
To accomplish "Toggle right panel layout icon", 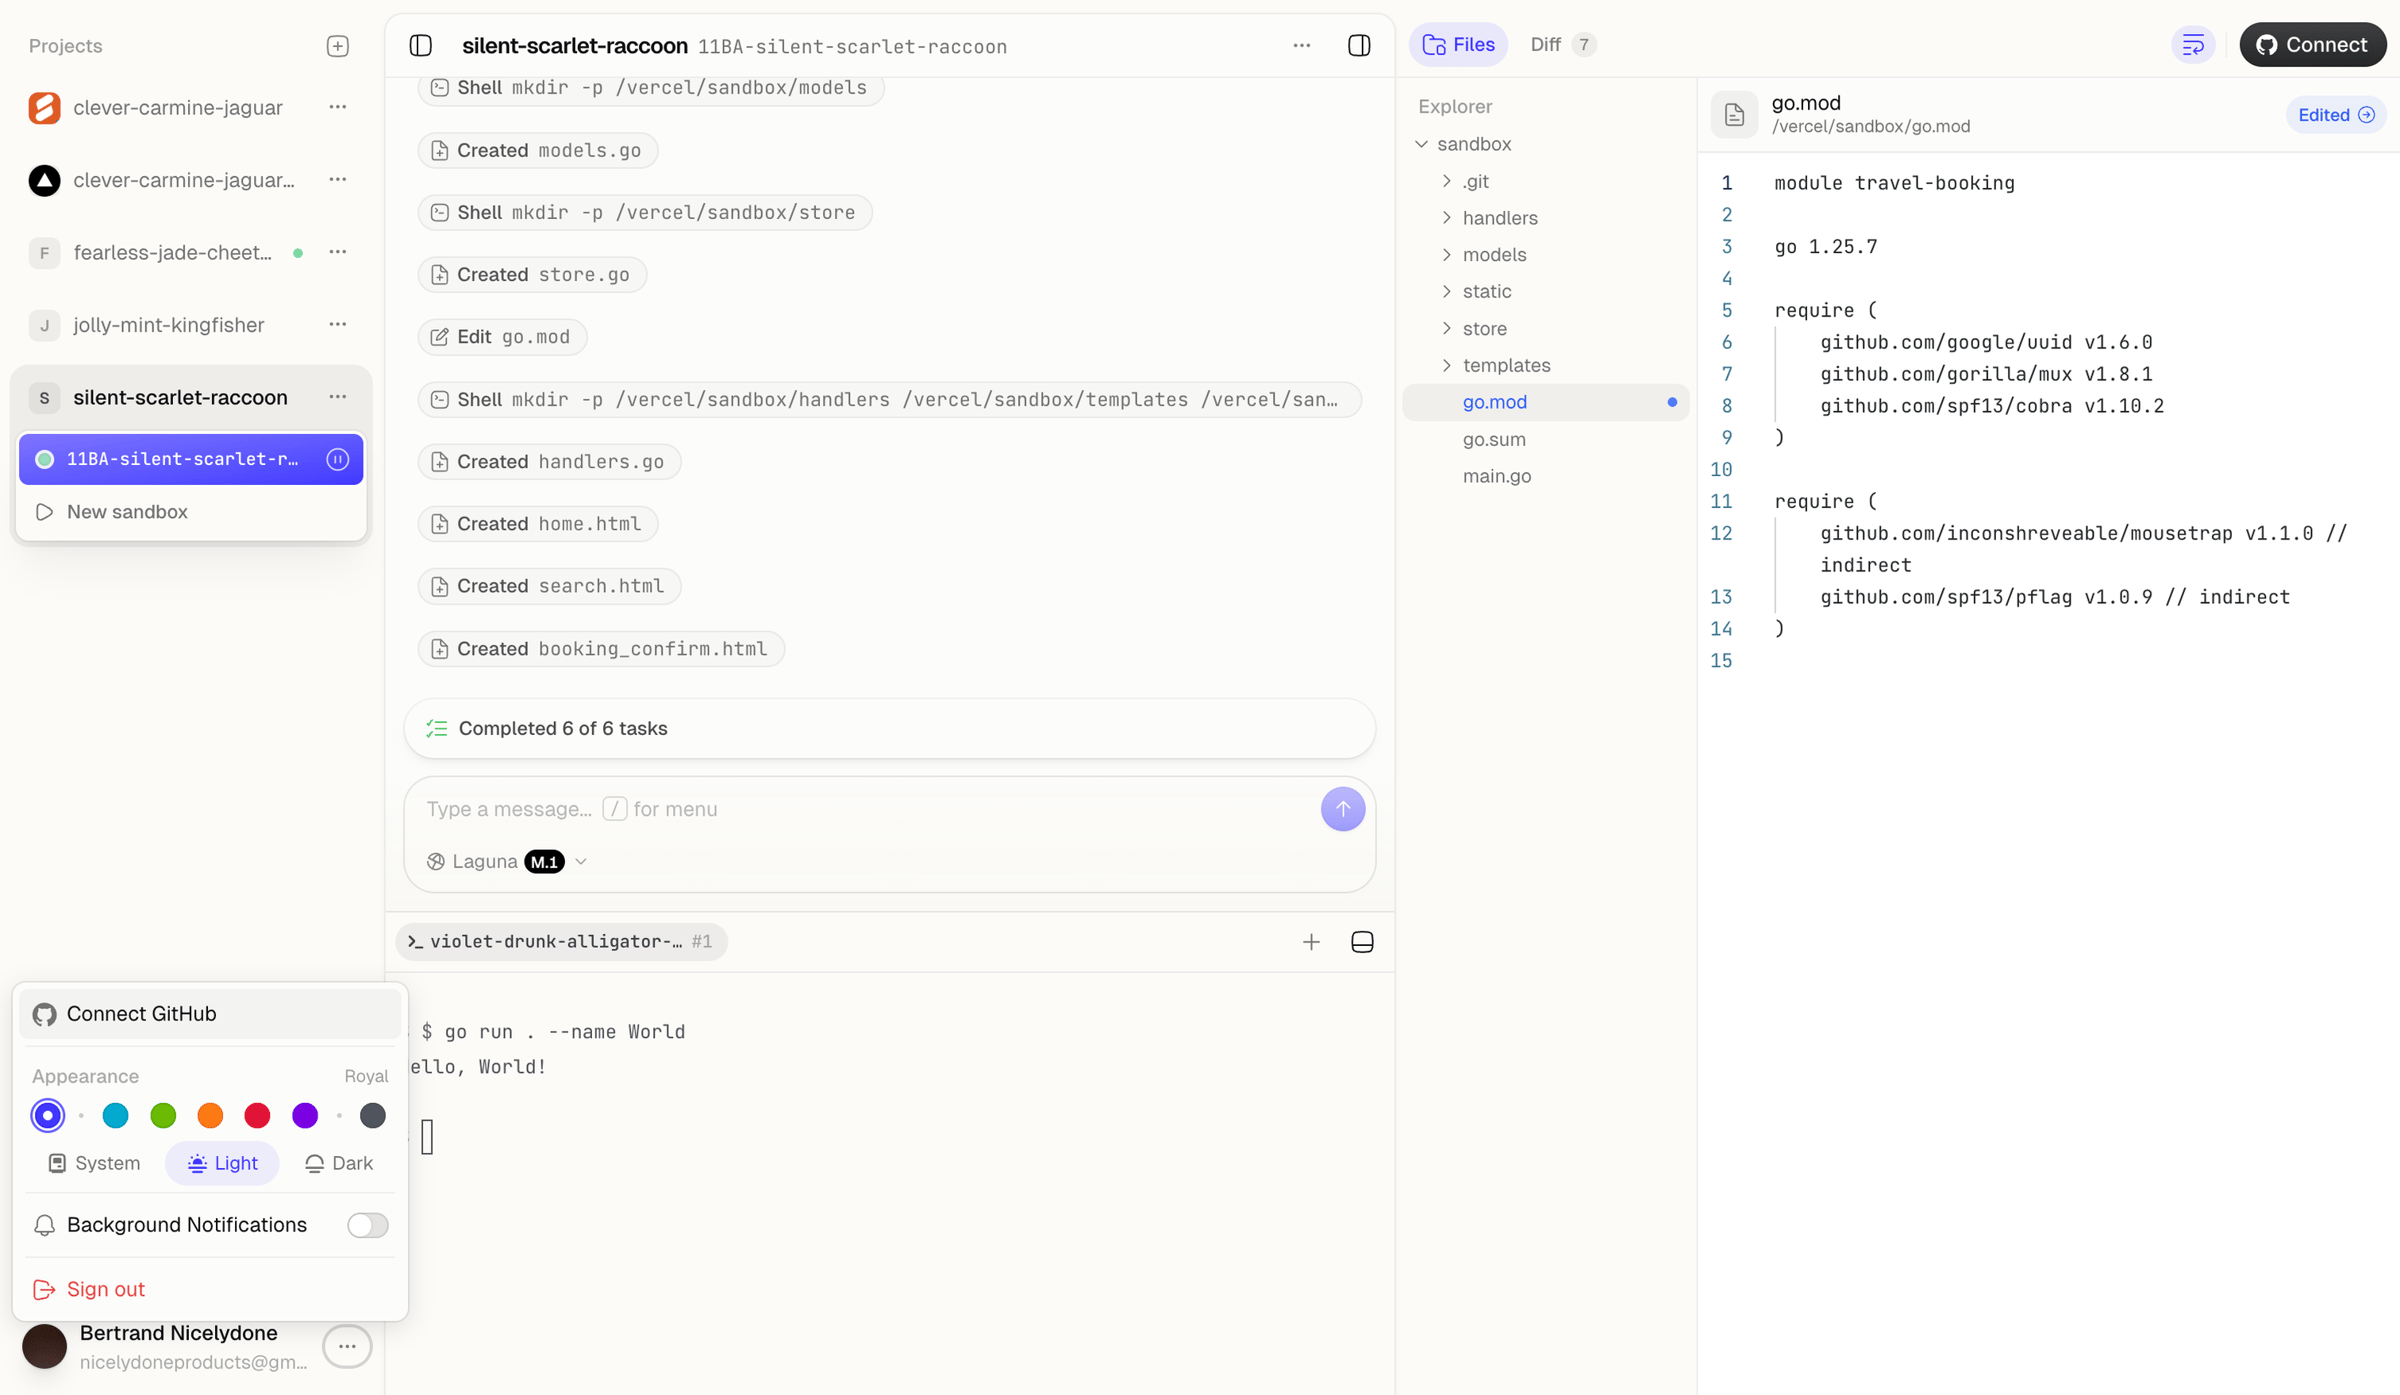I will click(x=1359, y=45).
